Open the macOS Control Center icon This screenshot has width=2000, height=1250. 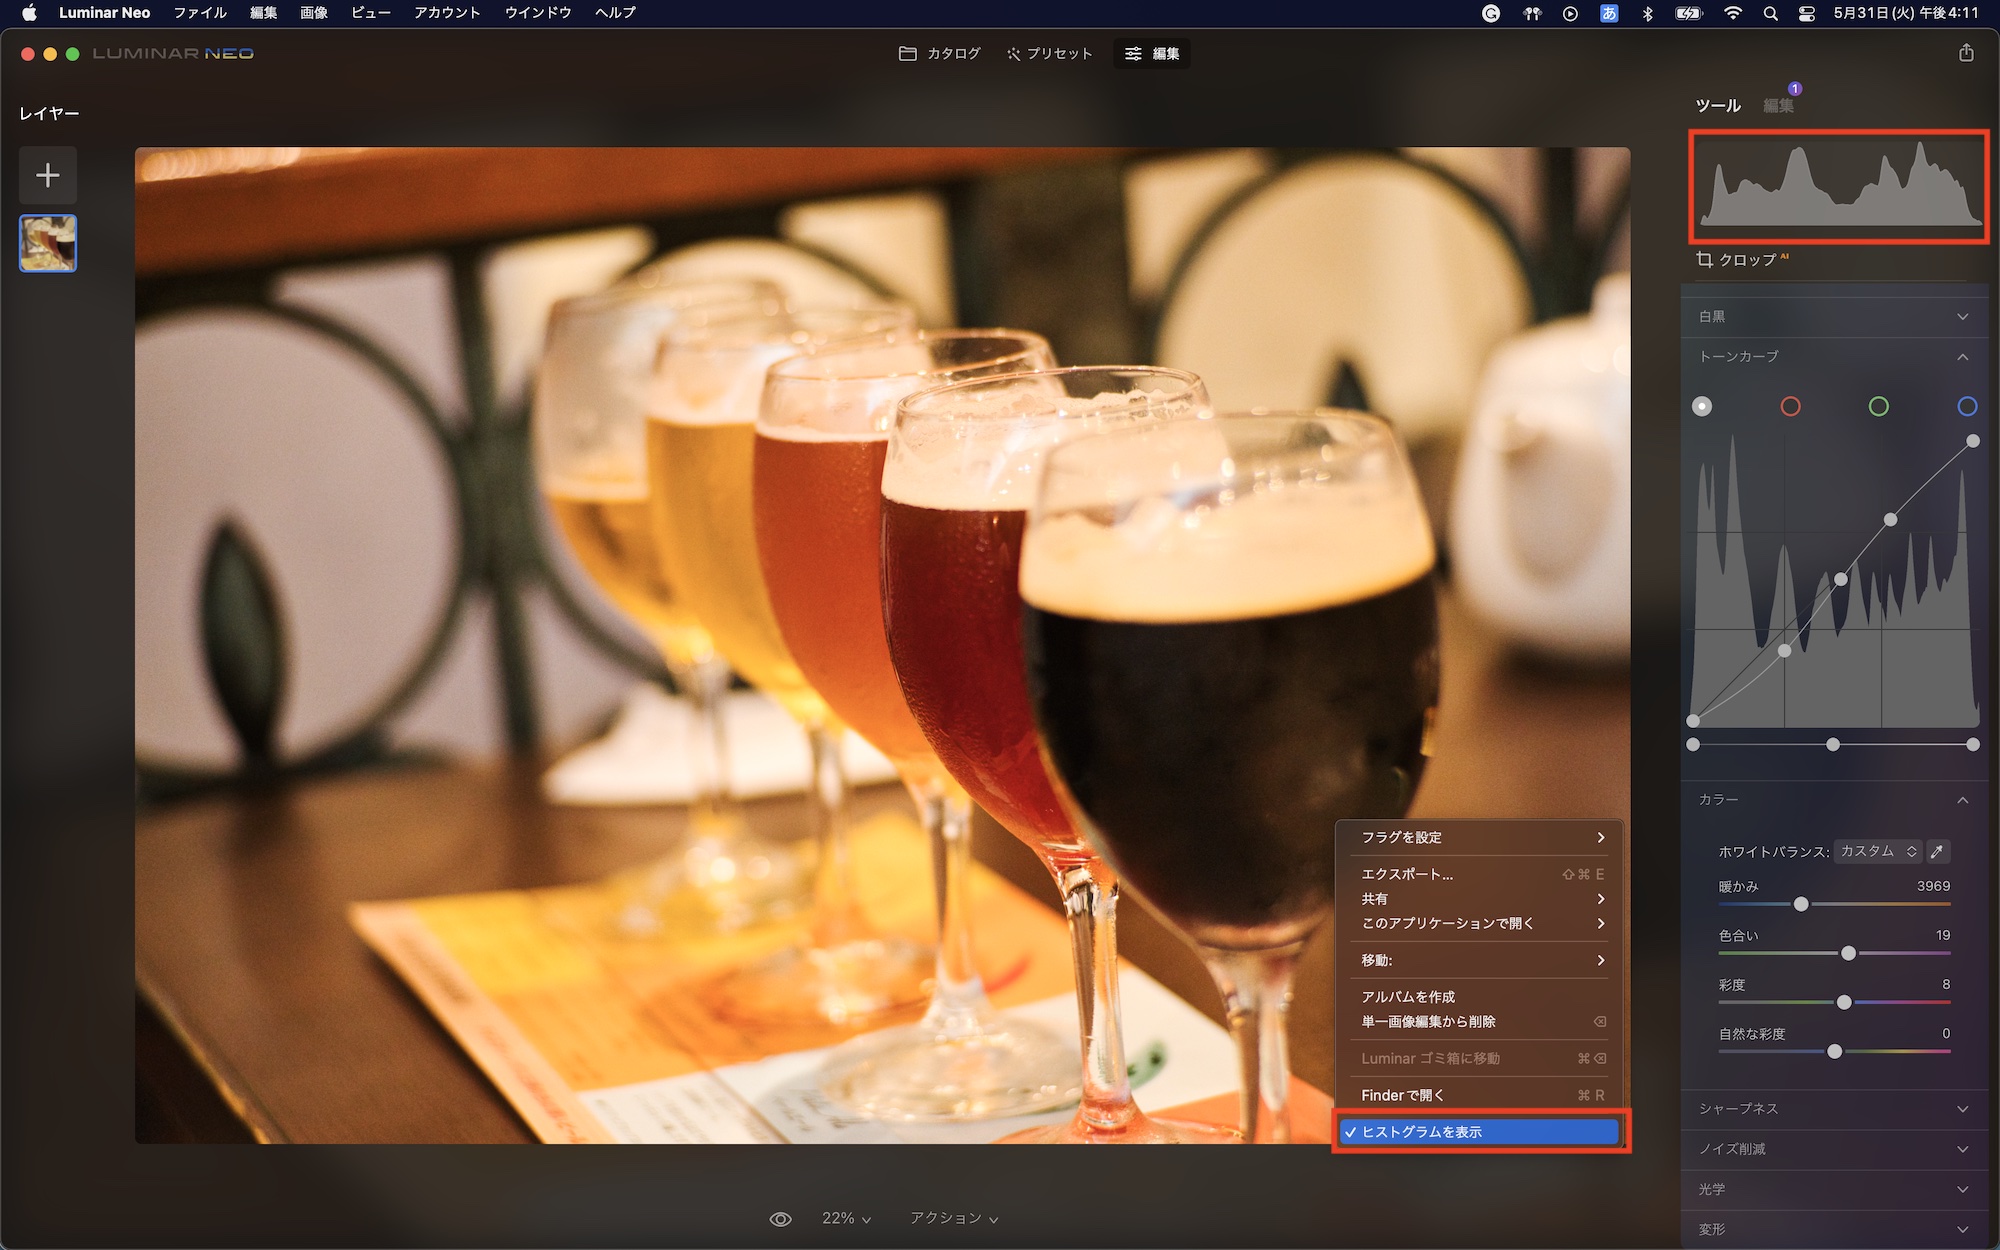coord(1806,13)
